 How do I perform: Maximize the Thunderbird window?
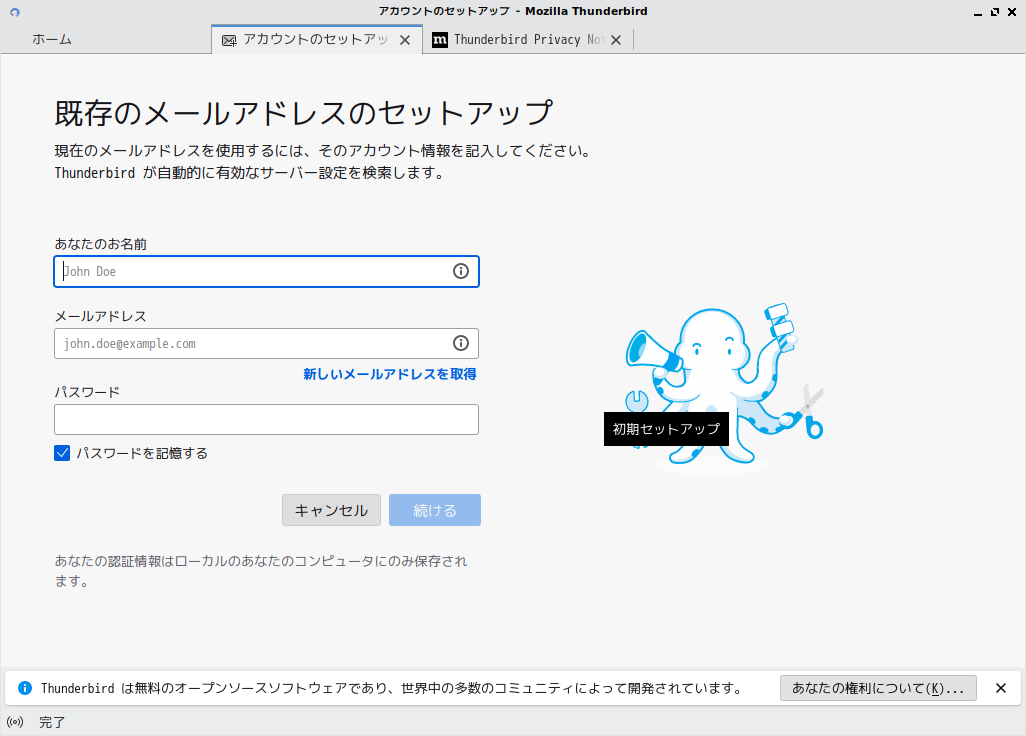click(x=995, y=12)
